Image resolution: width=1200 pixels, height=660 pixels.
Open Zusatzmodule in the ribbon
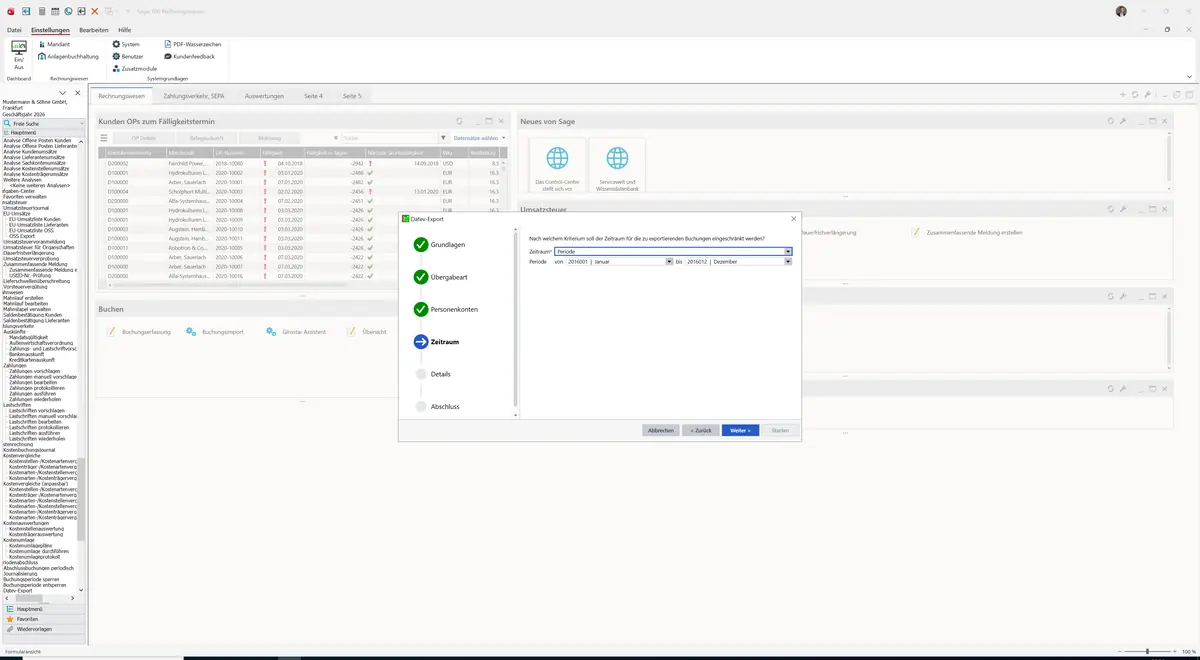134,68
